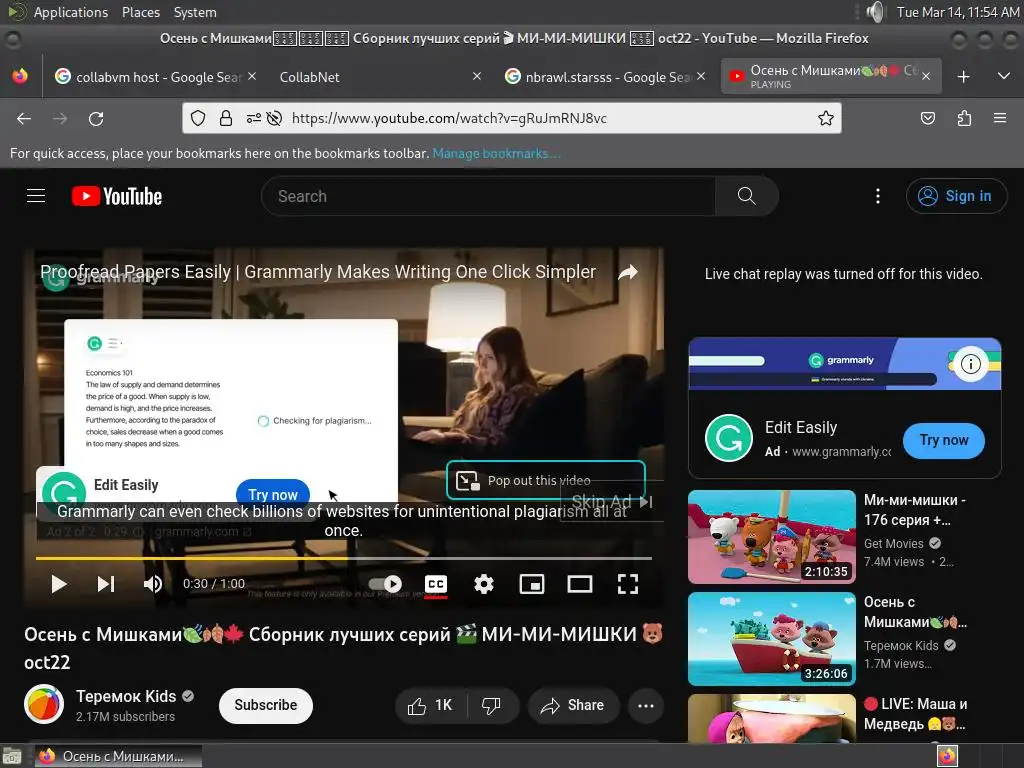
Task: Open Теремок Kids channel avatar
Action: point(44,705)
